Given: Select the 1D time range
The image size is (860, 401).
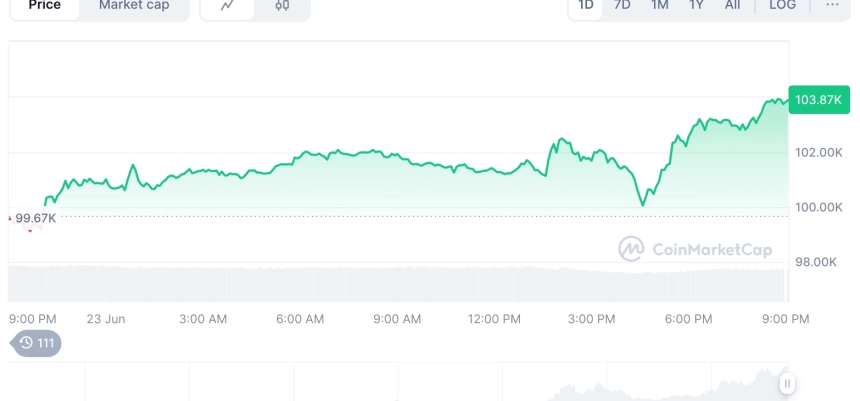Looking at the screenshot, I should pos(586,5).
